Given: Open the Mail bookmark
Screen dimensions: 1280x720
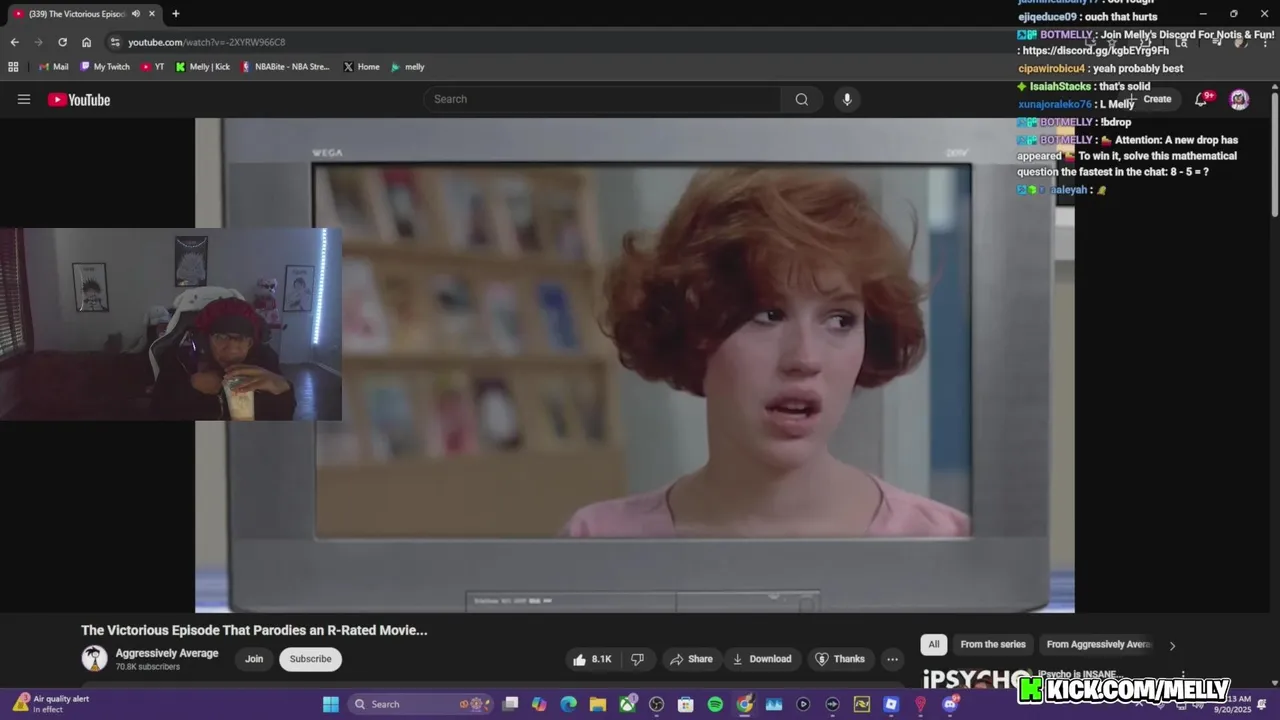Looking at the screenshot, I should click(53, 67).
